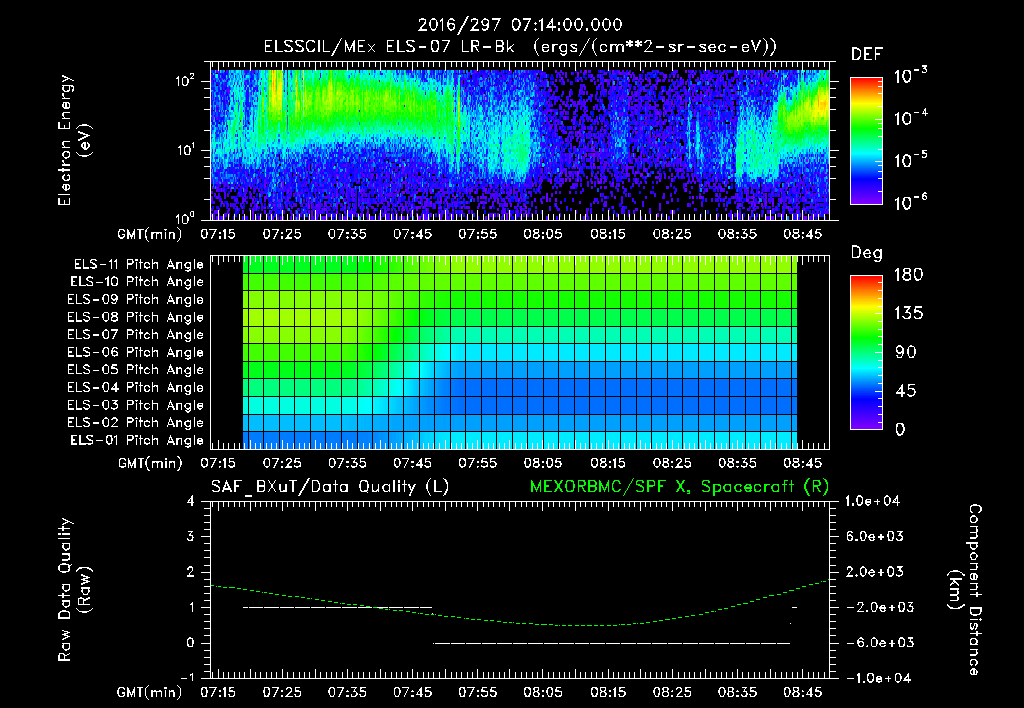Select the ELS-01 Pitch Angle row label
This screenshot has width=1024, height=708.
[x=137, y=440]
